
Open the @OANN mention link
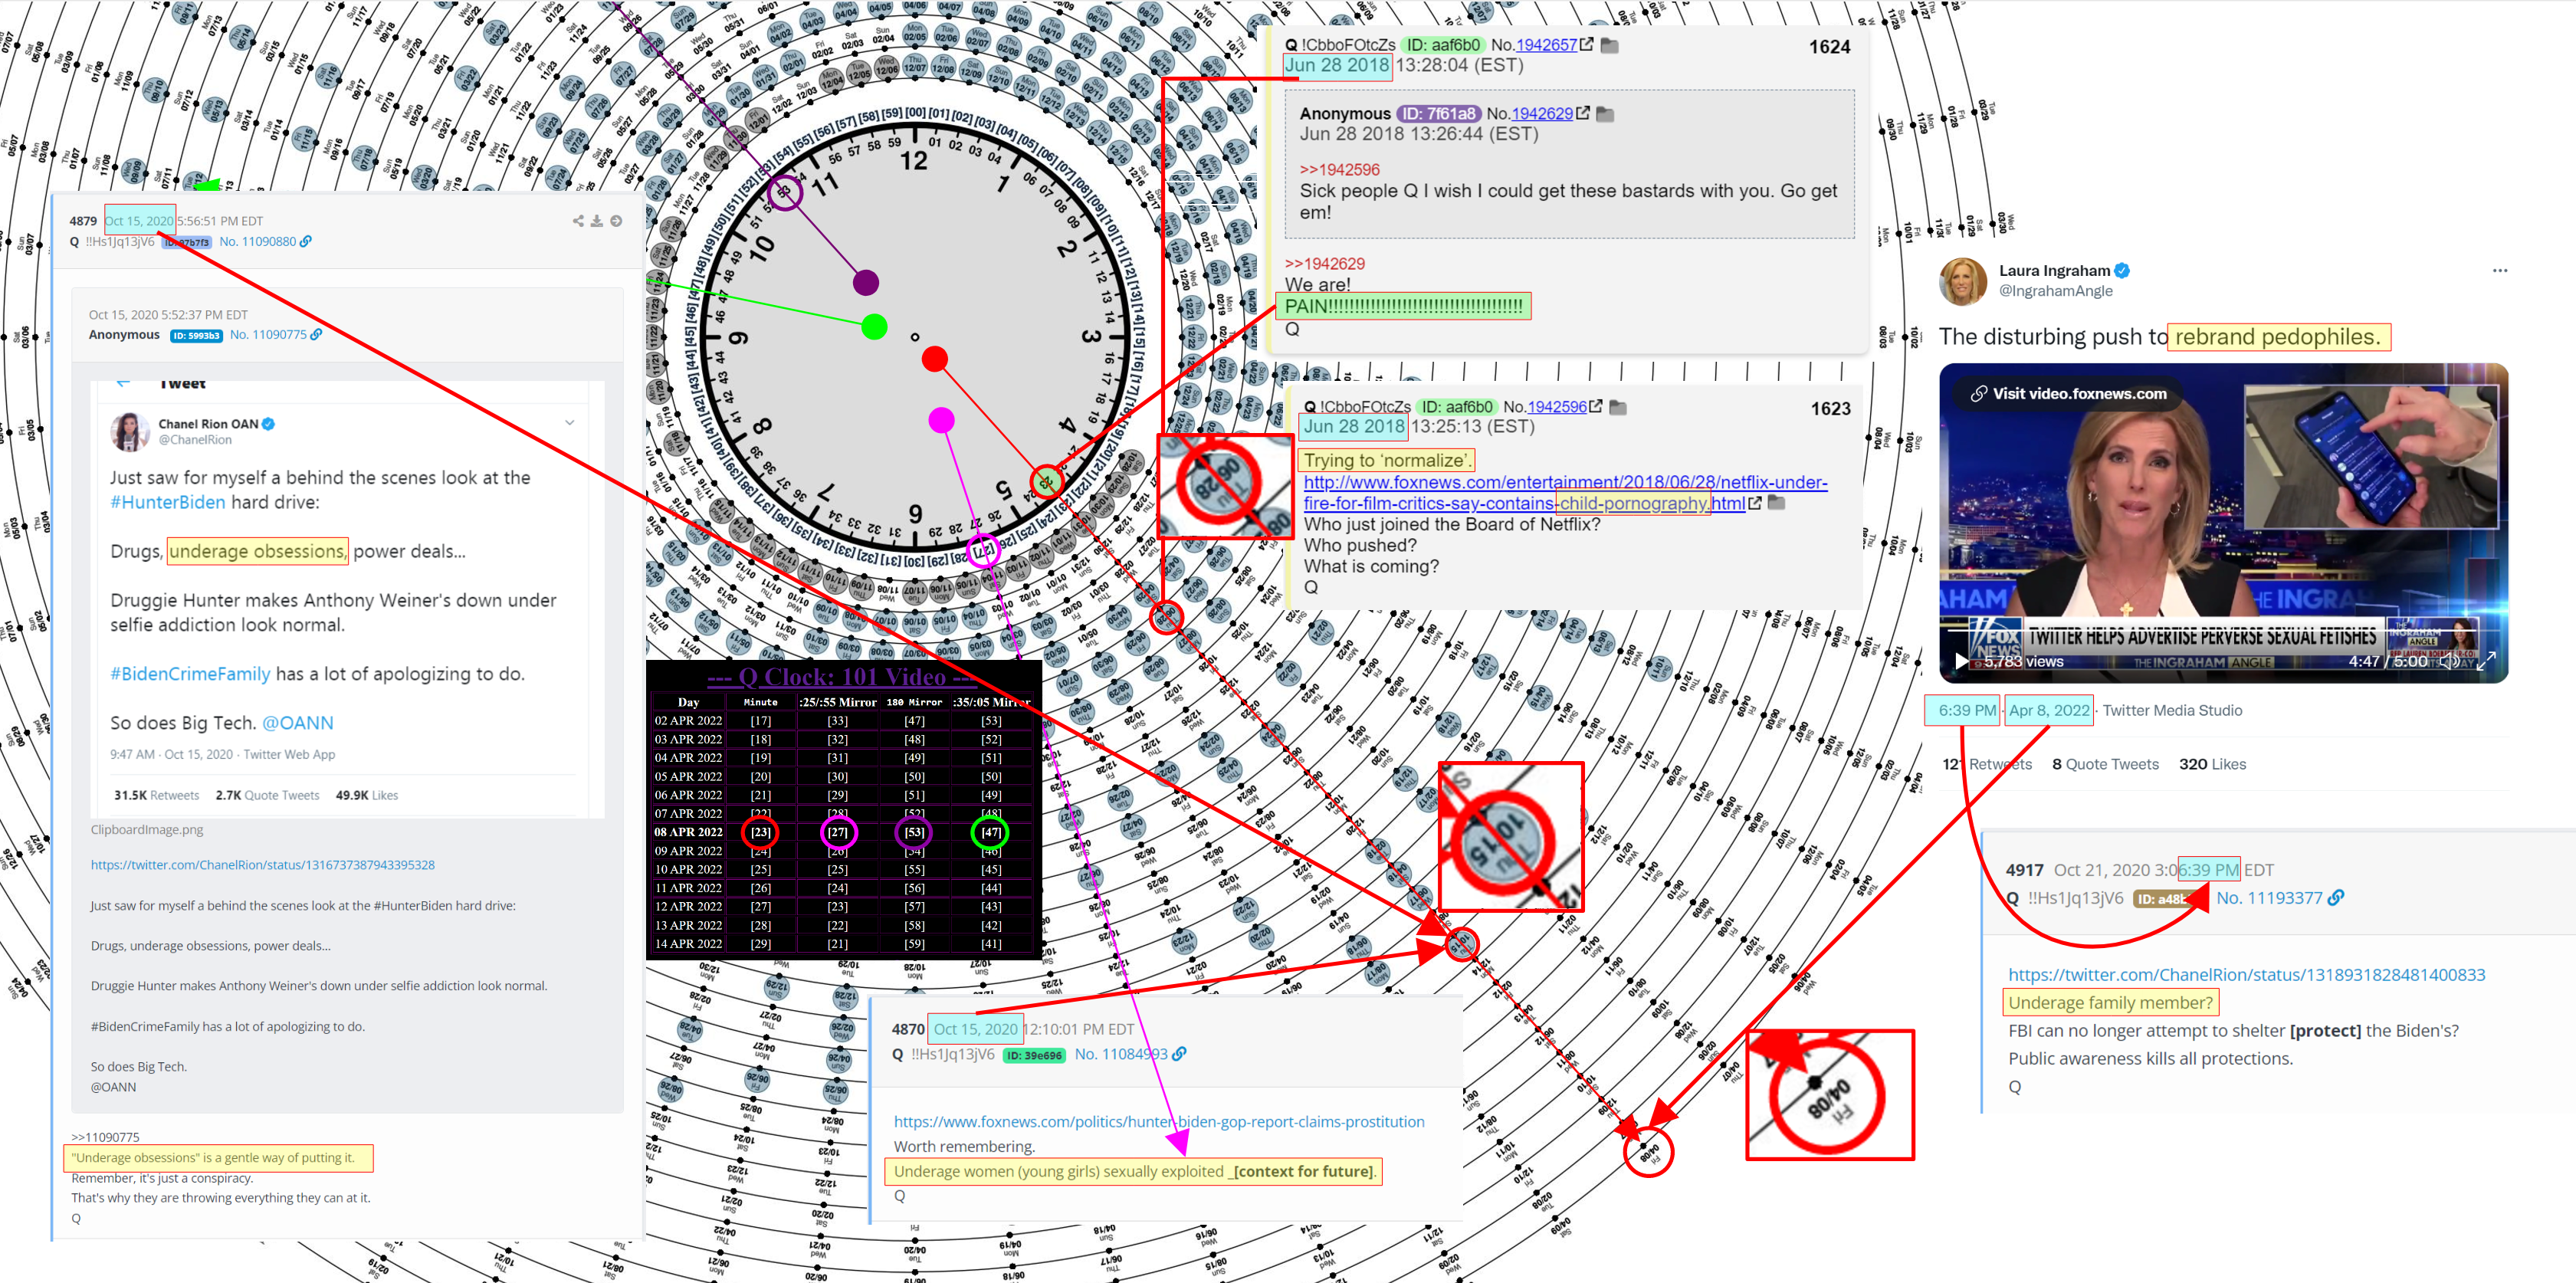(298, 723)
